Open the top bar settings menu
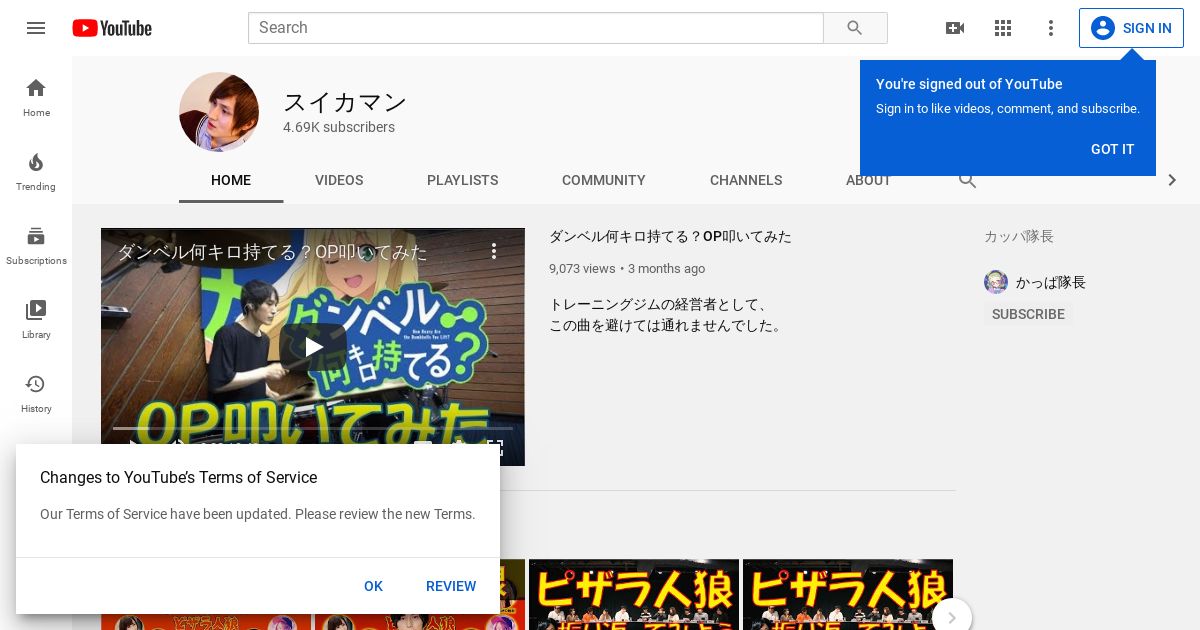1200x630 pixels. [1051, 28]
